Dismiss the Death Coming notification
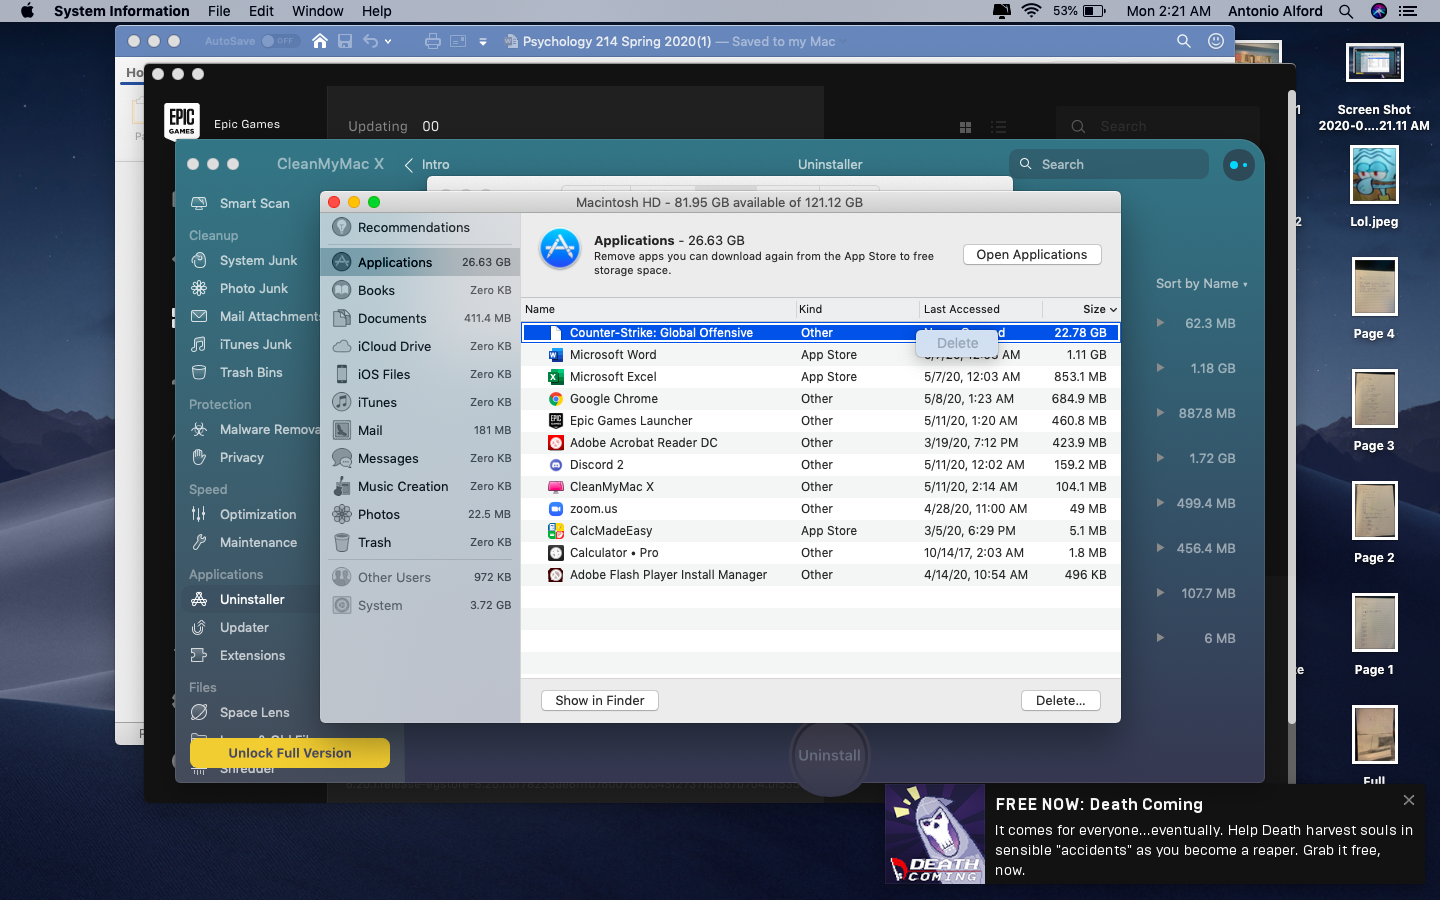The width and height of the screenshot is (1440, 900). [1409, 800]
